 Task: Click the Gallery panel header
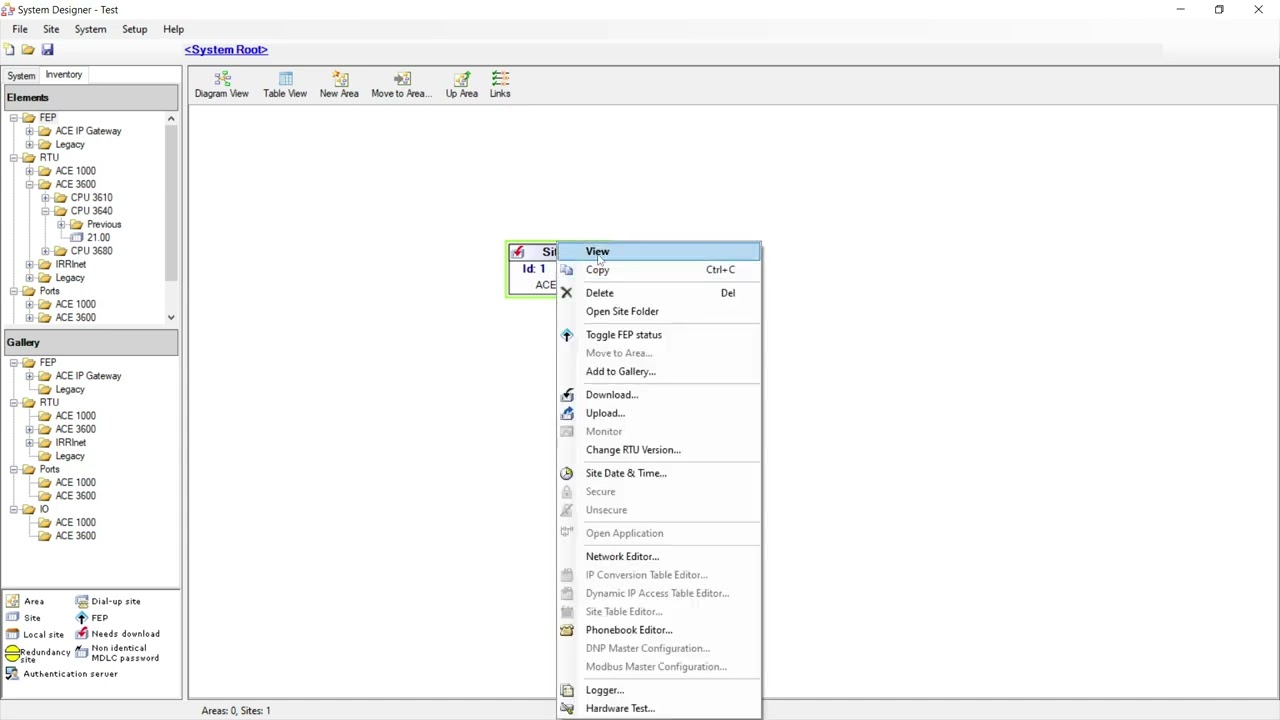pyautogui.click(x=91, y=342)
